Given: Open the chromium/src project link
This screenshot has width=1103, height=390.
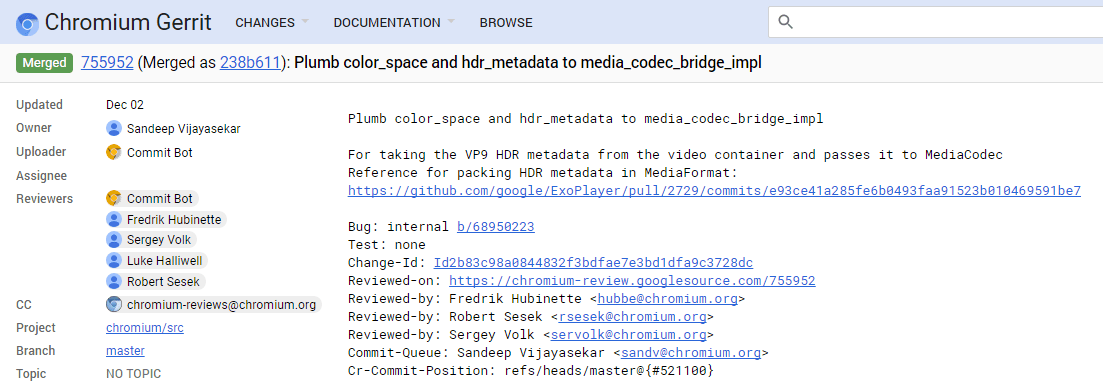Looking at the screenshot, I should pos(145,328).
